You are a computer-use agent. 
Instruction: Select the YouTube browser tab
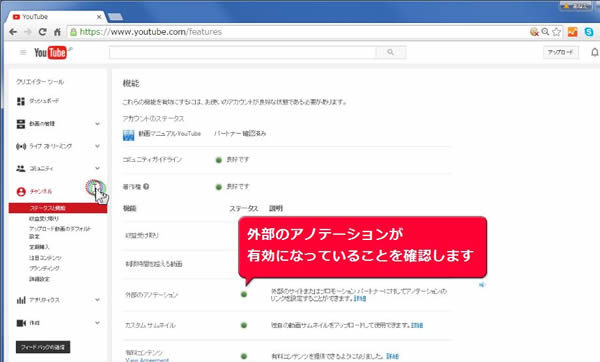click(55, 17)
